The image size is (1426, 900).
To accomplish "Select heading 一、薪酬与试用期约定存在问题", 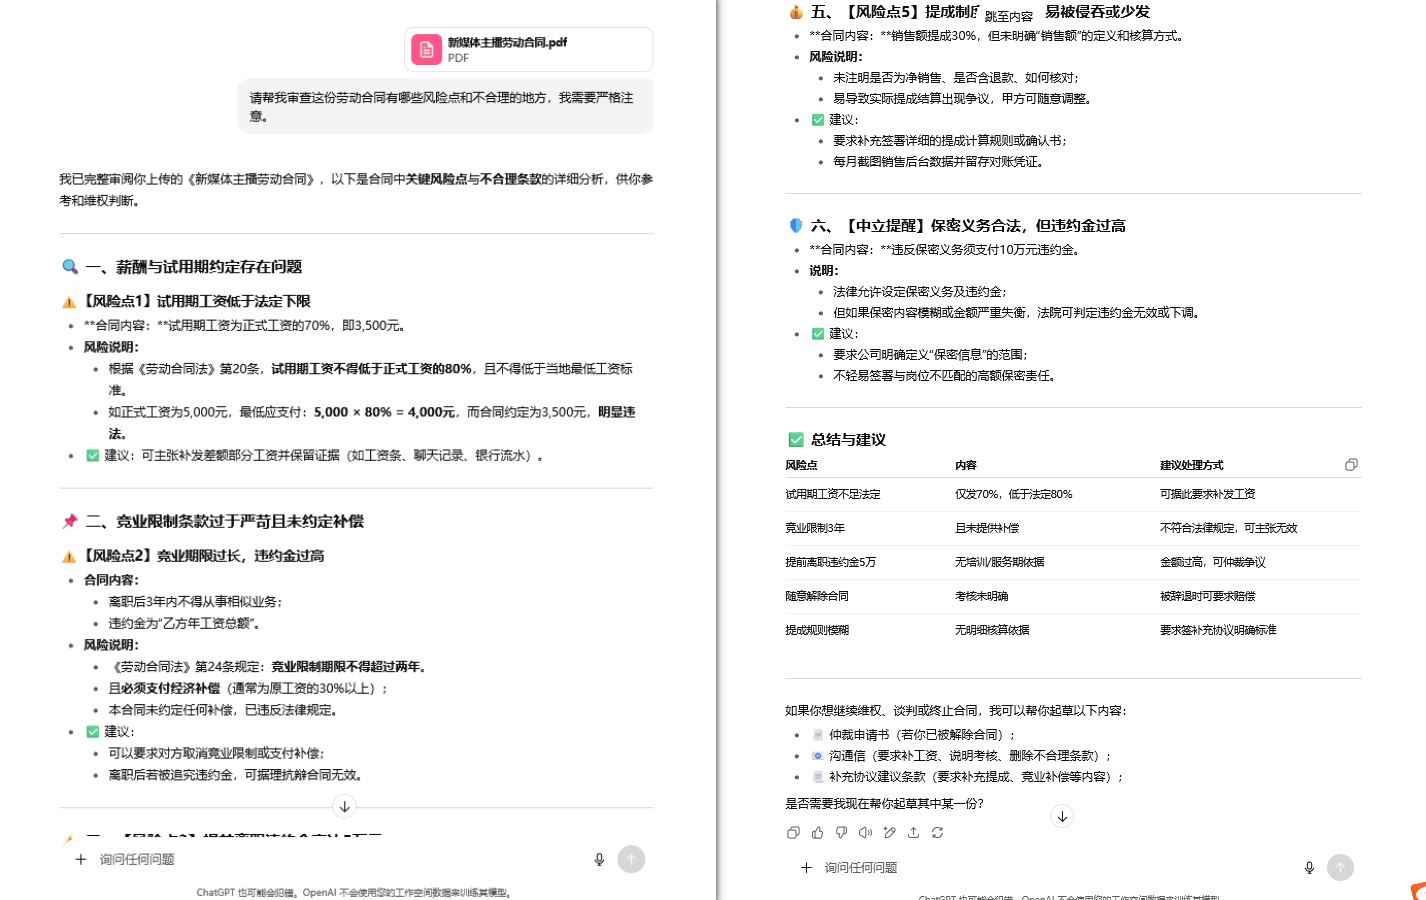I will (x=194, y=267).
